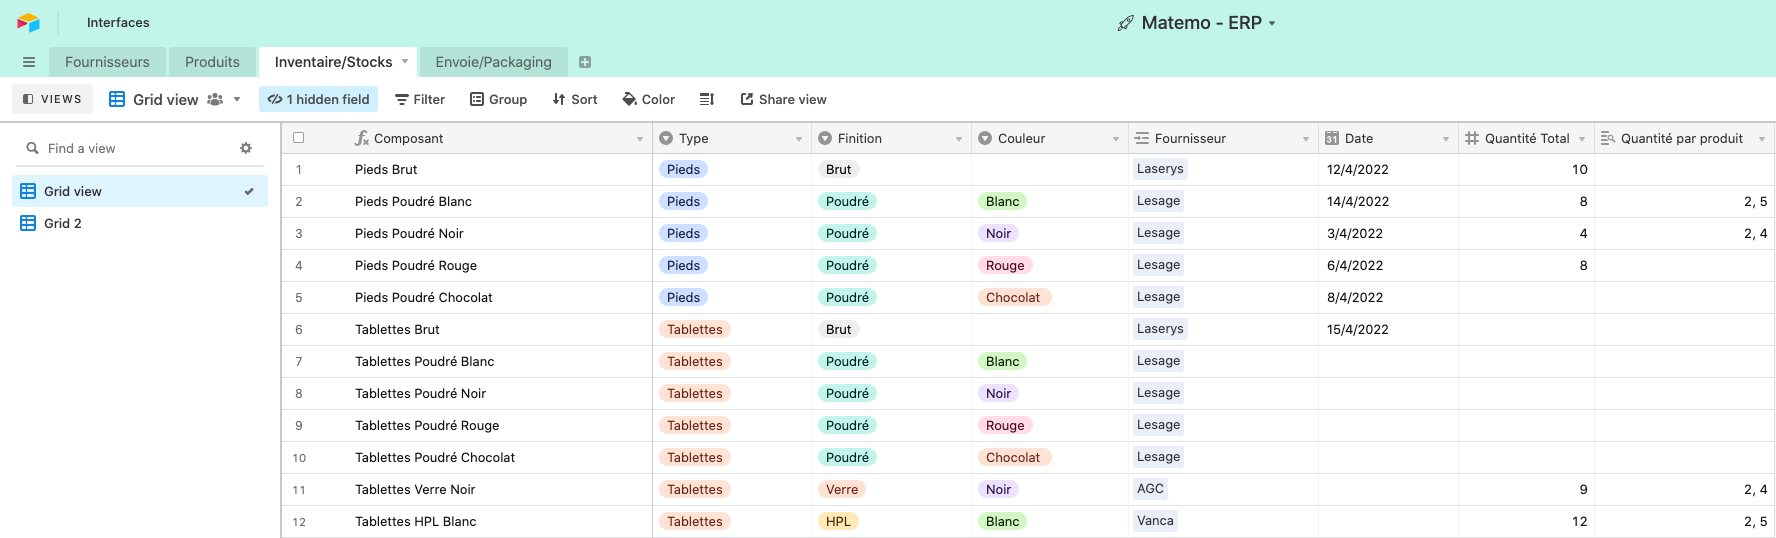Screen dimensions: 1776x538
Task: Open view settings gear icon
Action: (x=246, y=148)
